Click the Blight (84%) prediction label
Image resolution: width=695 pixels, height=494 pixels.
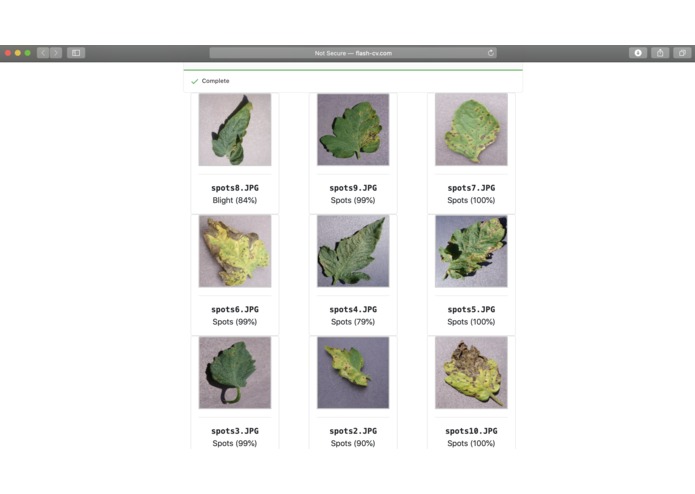[235, 200]
